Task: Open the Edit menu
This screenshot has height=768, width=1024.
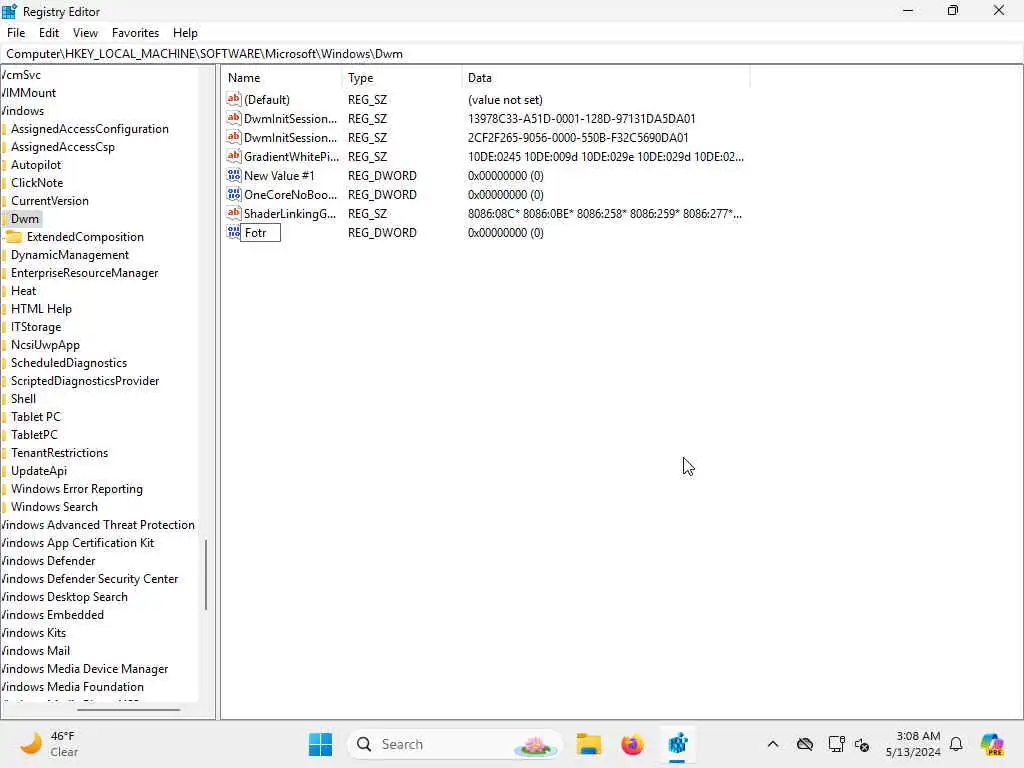Action: (49, 33)
